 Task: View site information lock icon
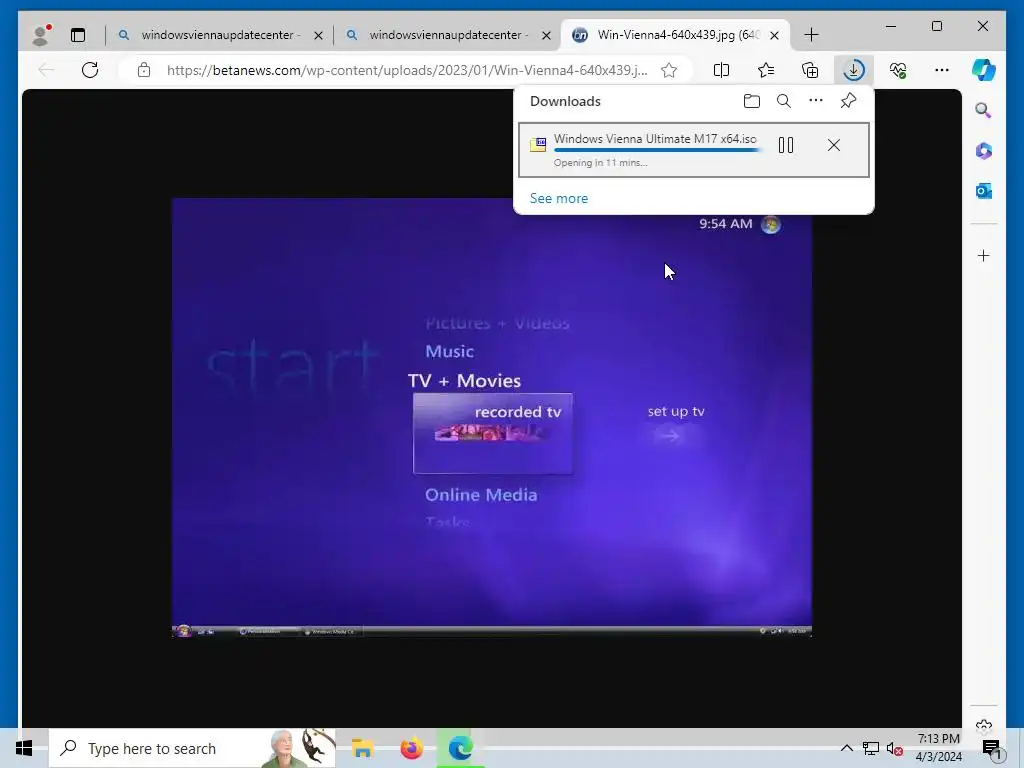[144, 70]
